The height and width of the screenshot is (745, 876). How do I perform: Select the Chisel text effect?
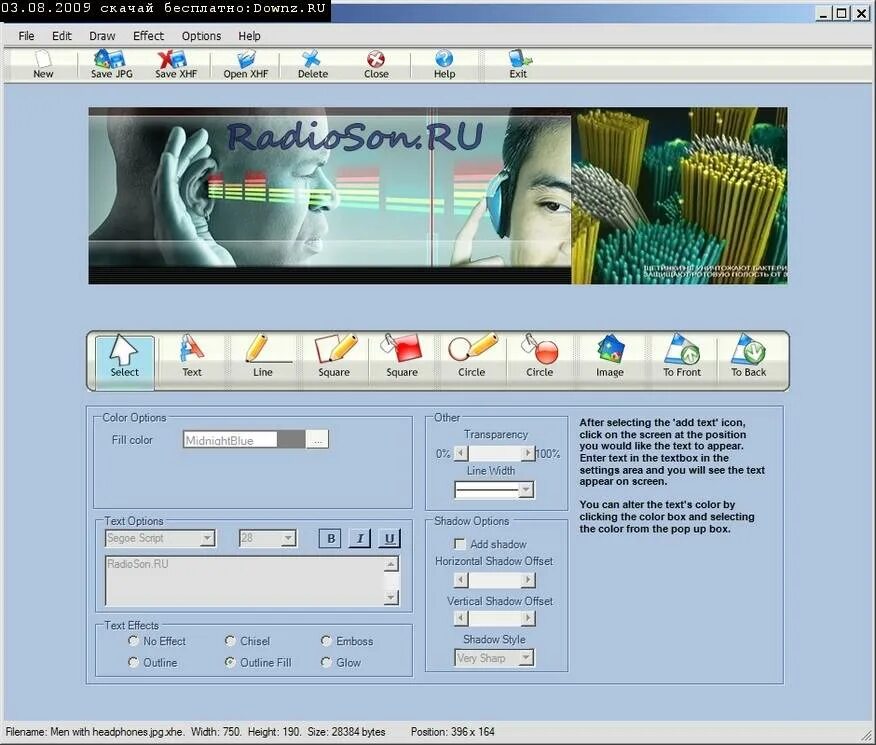[x=230, y=641]
